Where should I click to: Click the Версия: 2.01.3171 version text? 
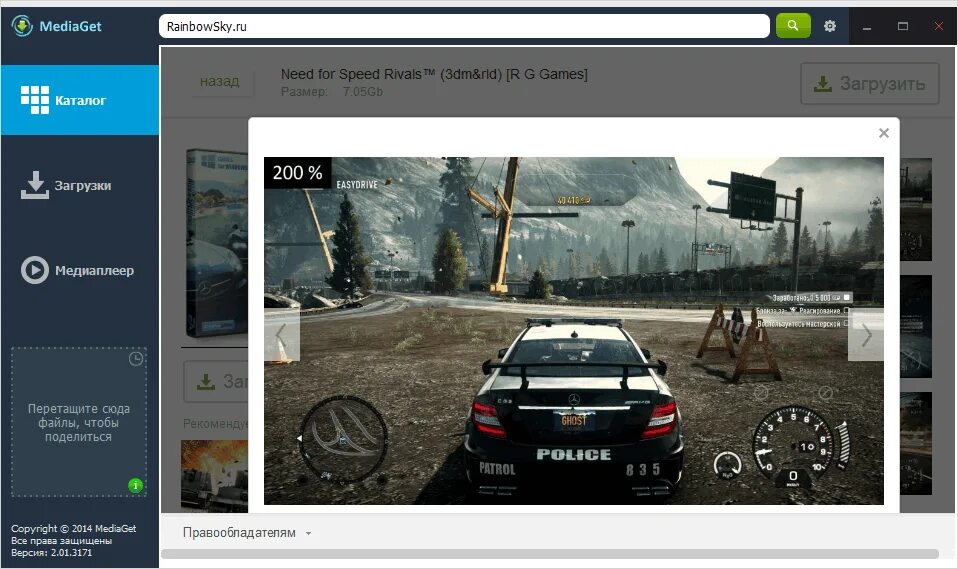pyautogui.click(x=51, y=552)
